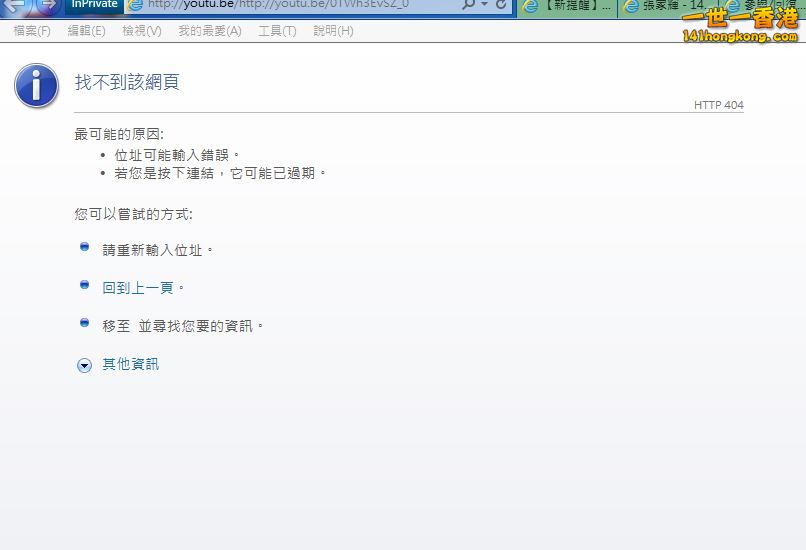
Task: Click the 最可能的原因 label
Action: (119, 134)
